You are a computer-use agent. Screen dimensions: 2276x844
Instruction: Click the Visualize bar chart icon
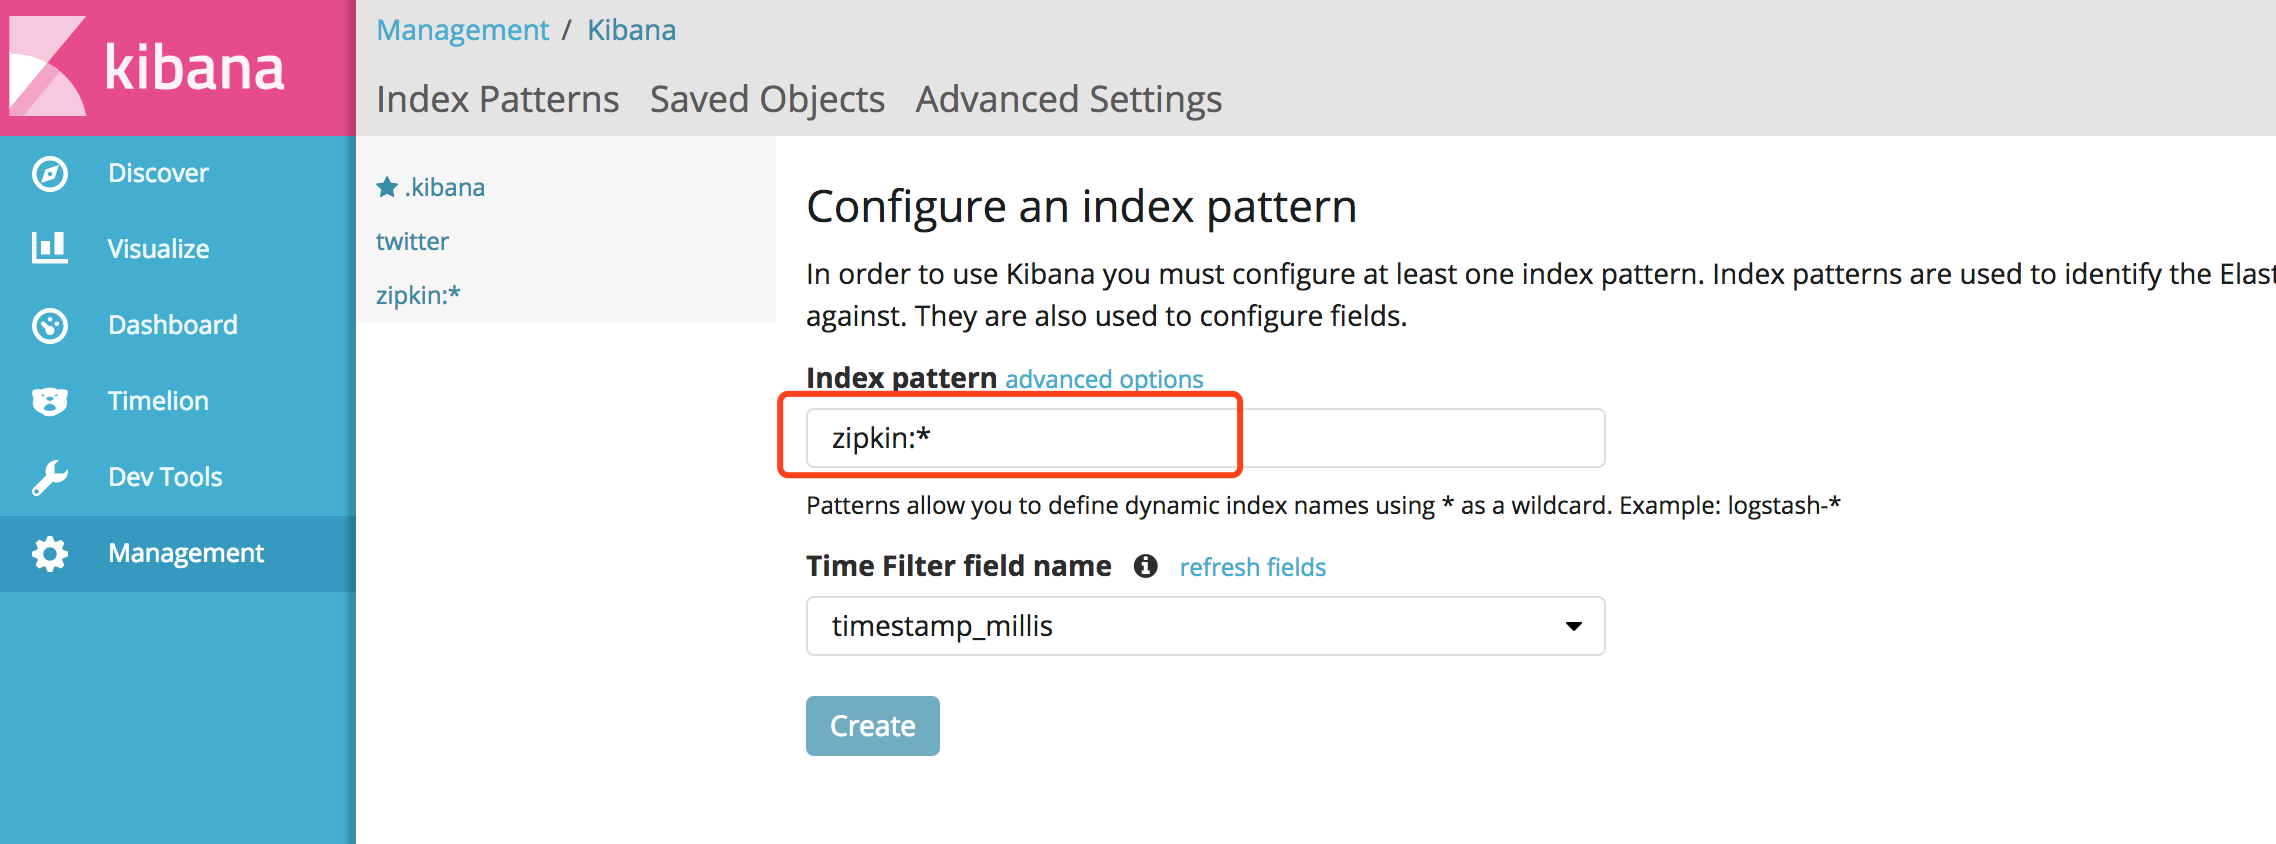tap(50, 248)
